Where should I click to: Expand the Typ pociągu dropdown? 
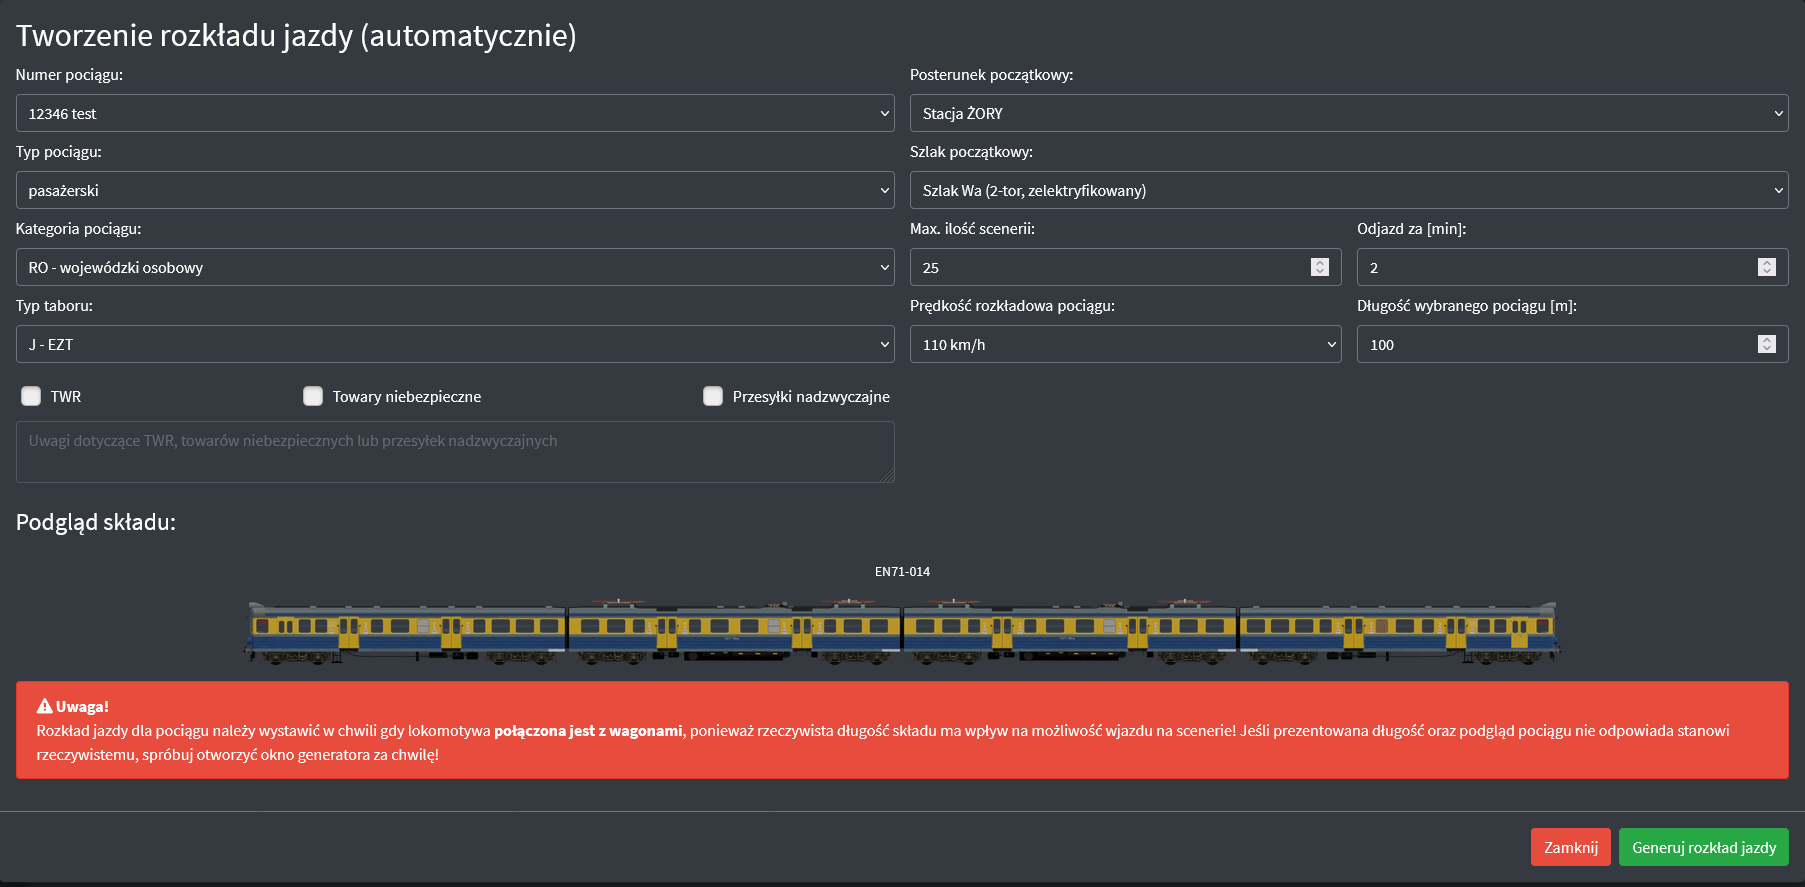click(x=454, y=190)
